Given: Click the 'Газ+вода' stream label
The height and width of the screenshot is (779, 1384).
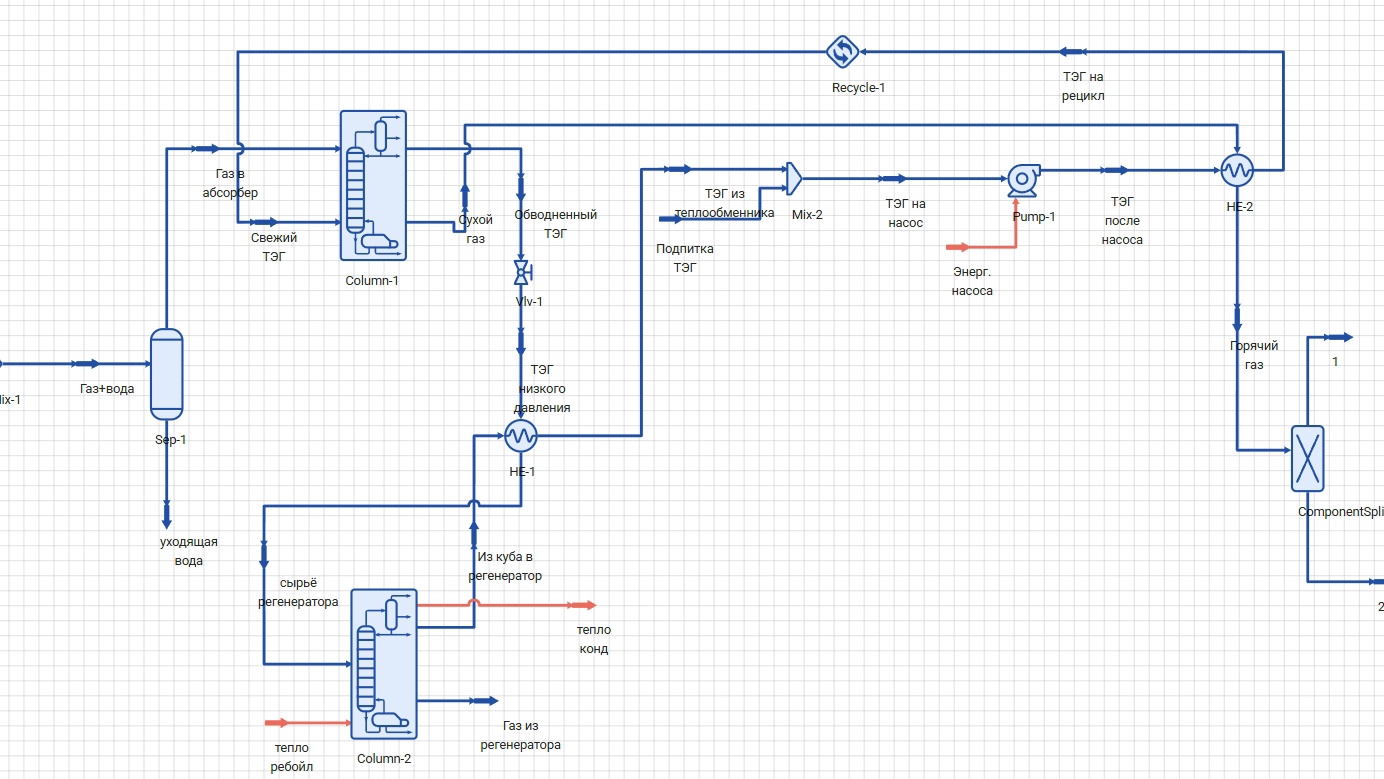Looking at the screenshot, I should click(x=107, y=388).
